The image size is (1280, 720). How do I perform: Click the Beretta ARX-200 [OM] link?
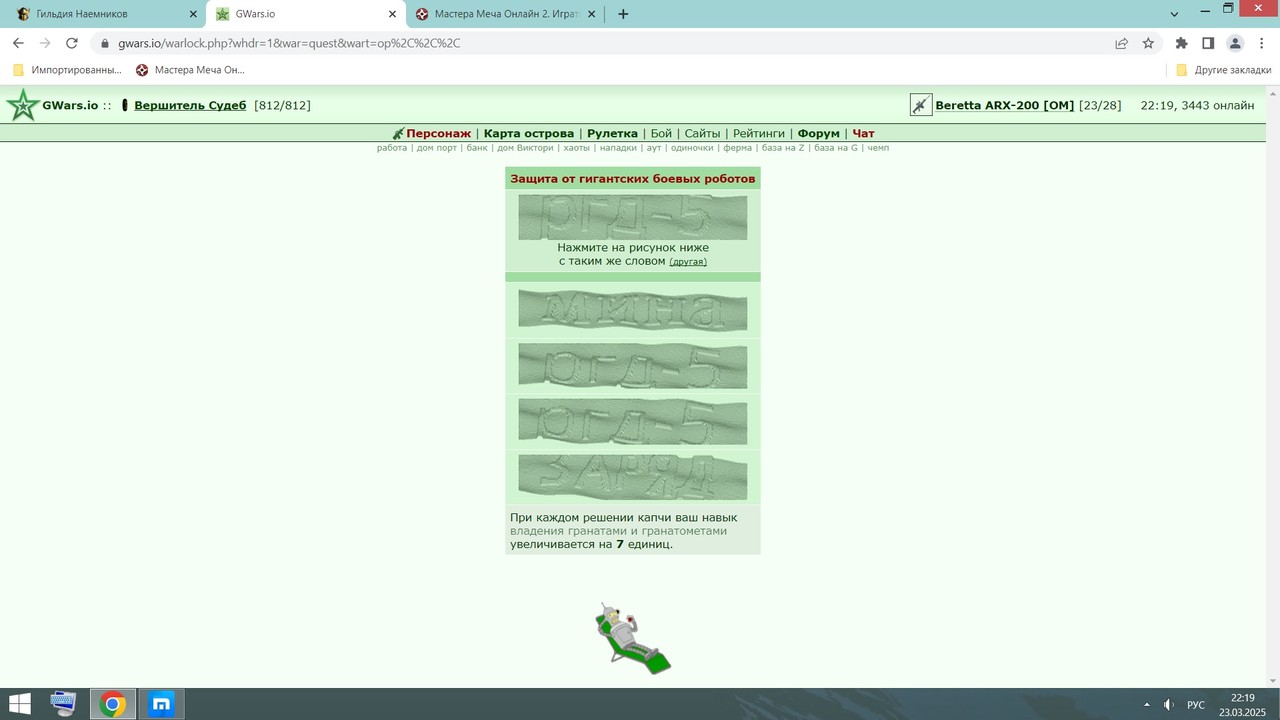(1004, 105)
